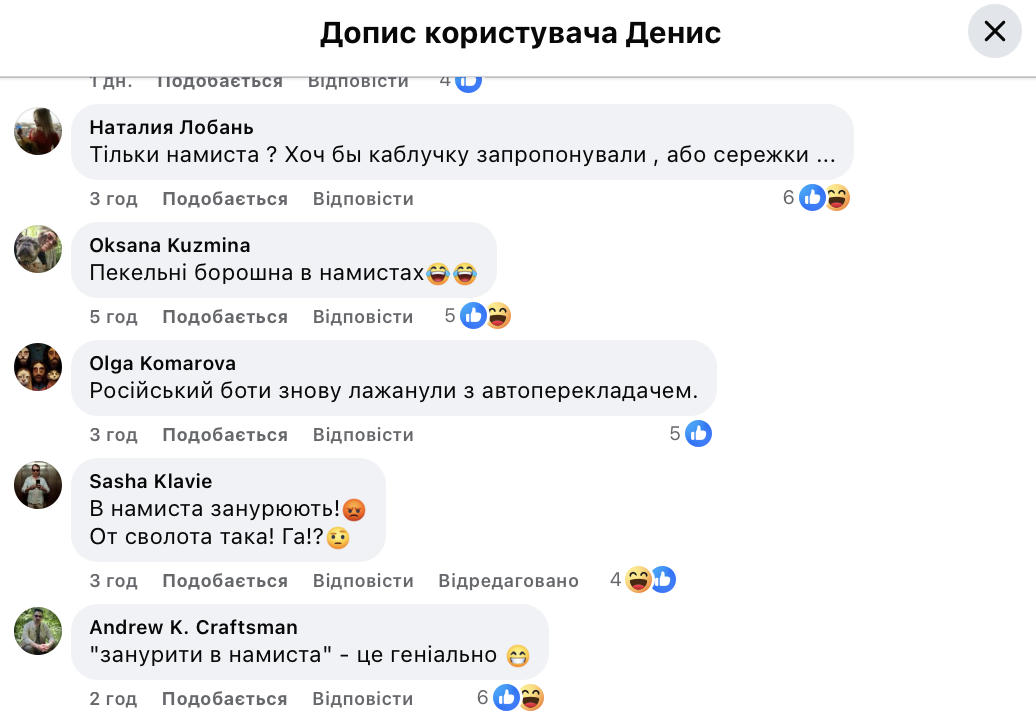Click the 3 год timestamp on Наталия Лобань comment

pyautogui.click(x=114, y=199)
